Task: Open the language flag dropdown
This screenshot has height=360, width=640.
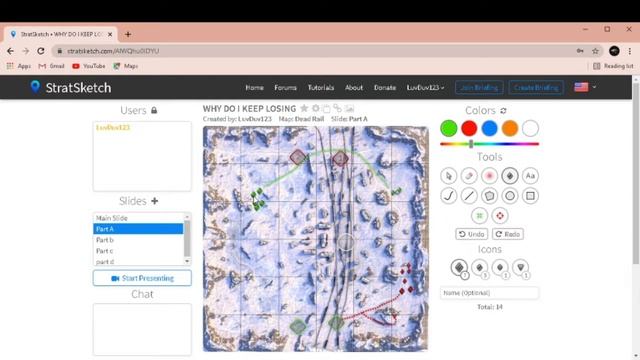Action: click(585, 87)
